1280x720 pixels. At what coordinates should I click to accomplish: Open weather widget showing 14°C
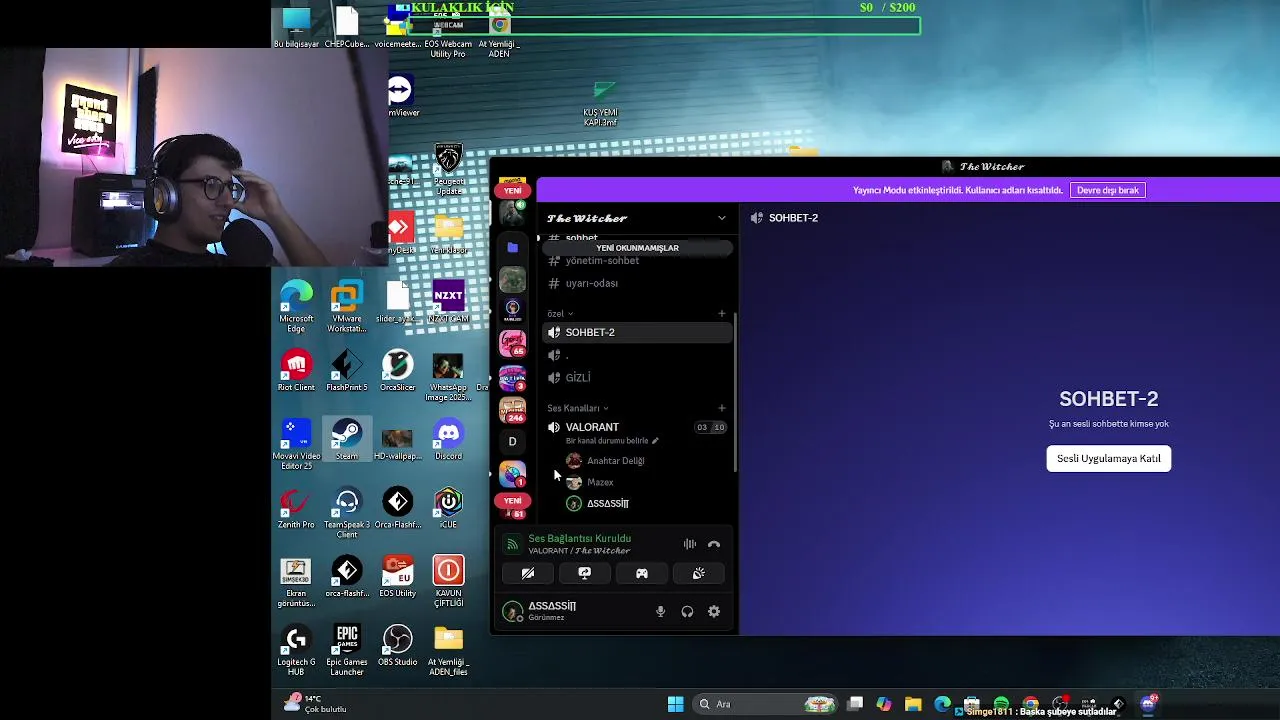tap(315, 704)
